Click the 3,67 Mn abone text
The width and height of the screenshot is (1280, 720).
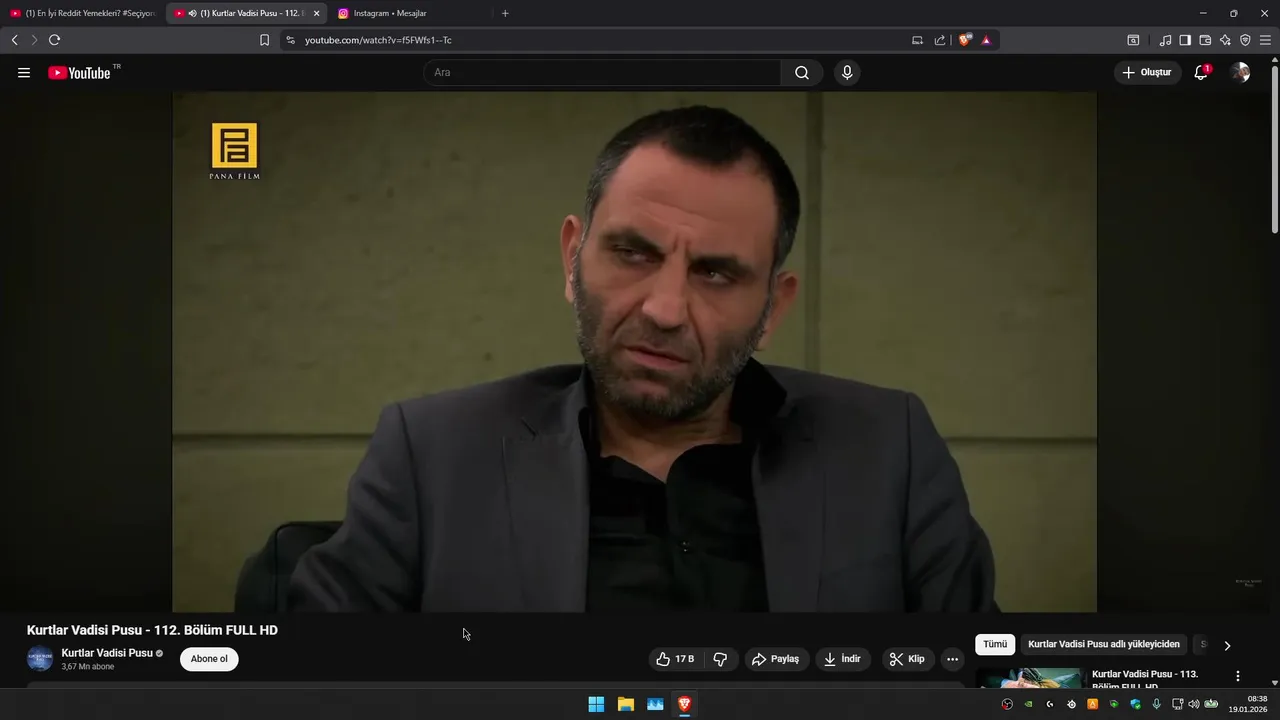tap(88, 667)
